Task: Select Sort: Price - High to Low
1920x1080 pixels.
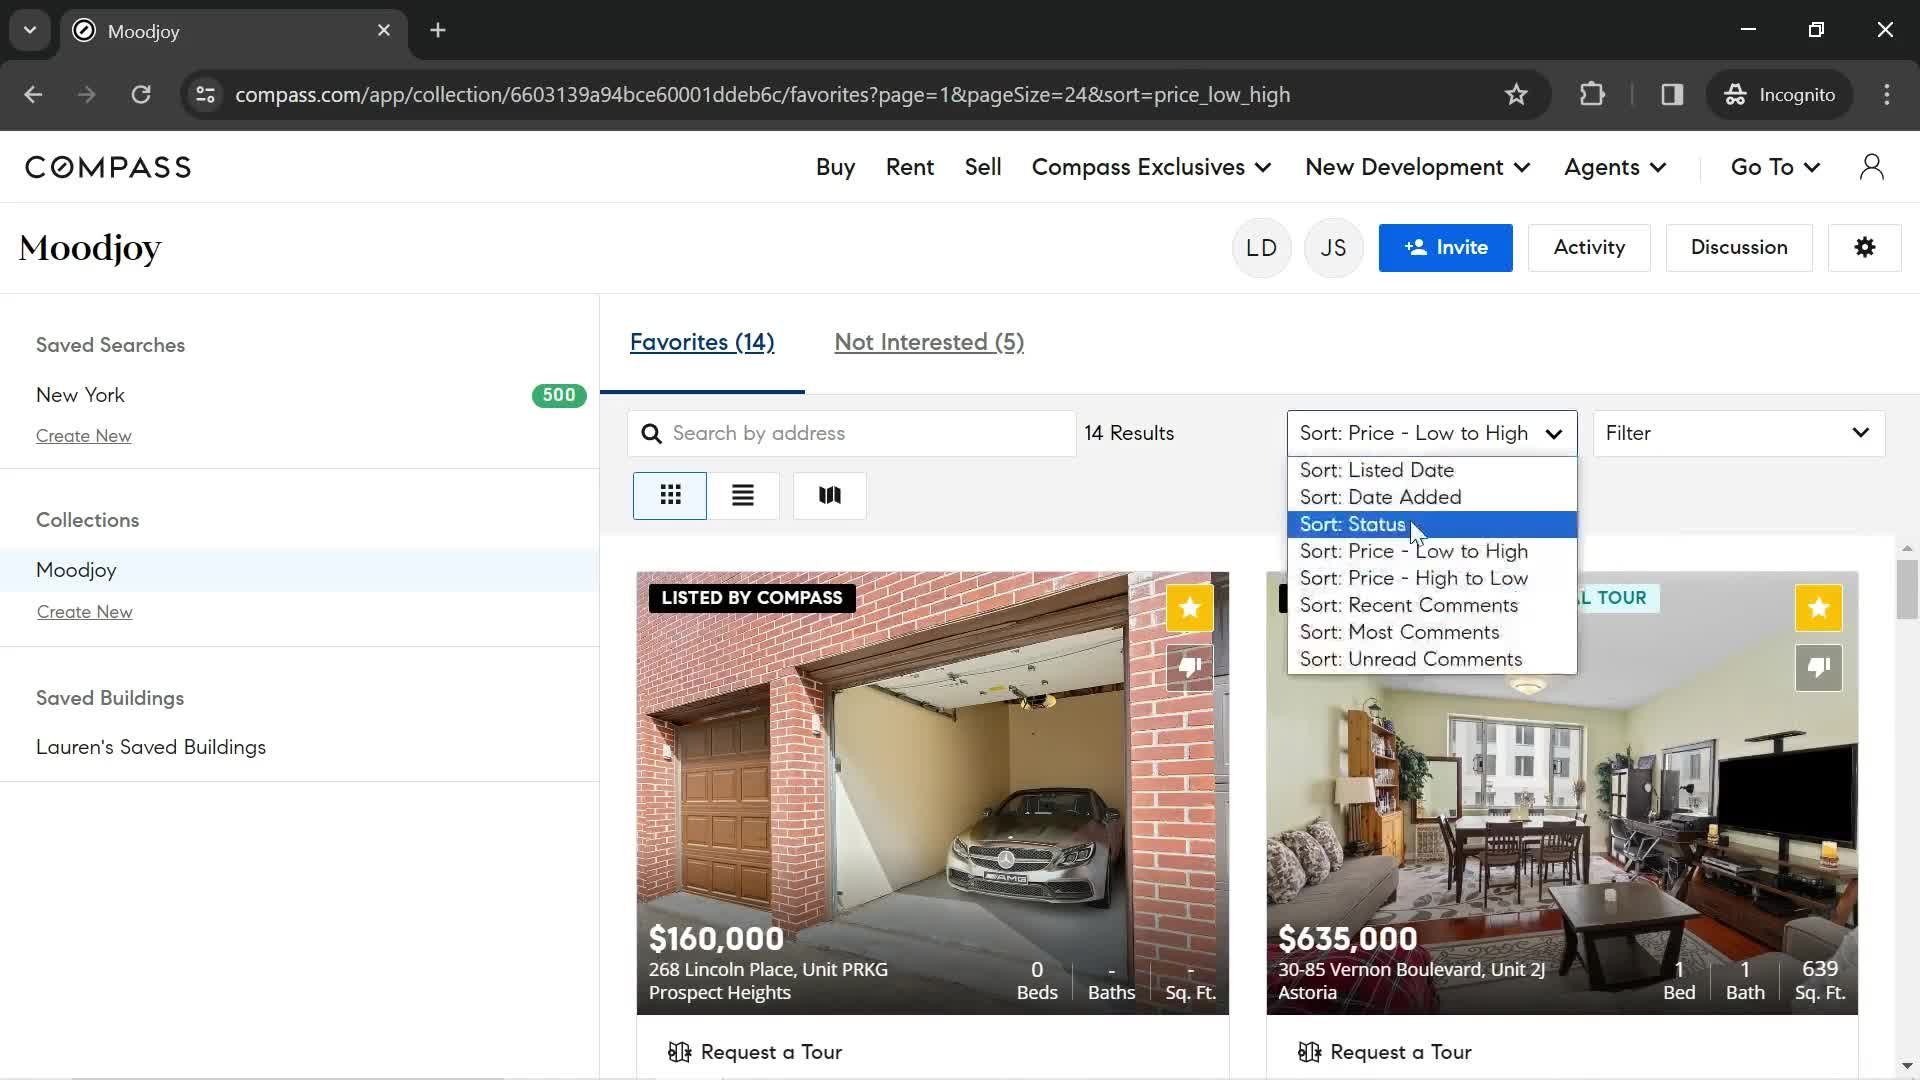Action: tap(1432, 578)
